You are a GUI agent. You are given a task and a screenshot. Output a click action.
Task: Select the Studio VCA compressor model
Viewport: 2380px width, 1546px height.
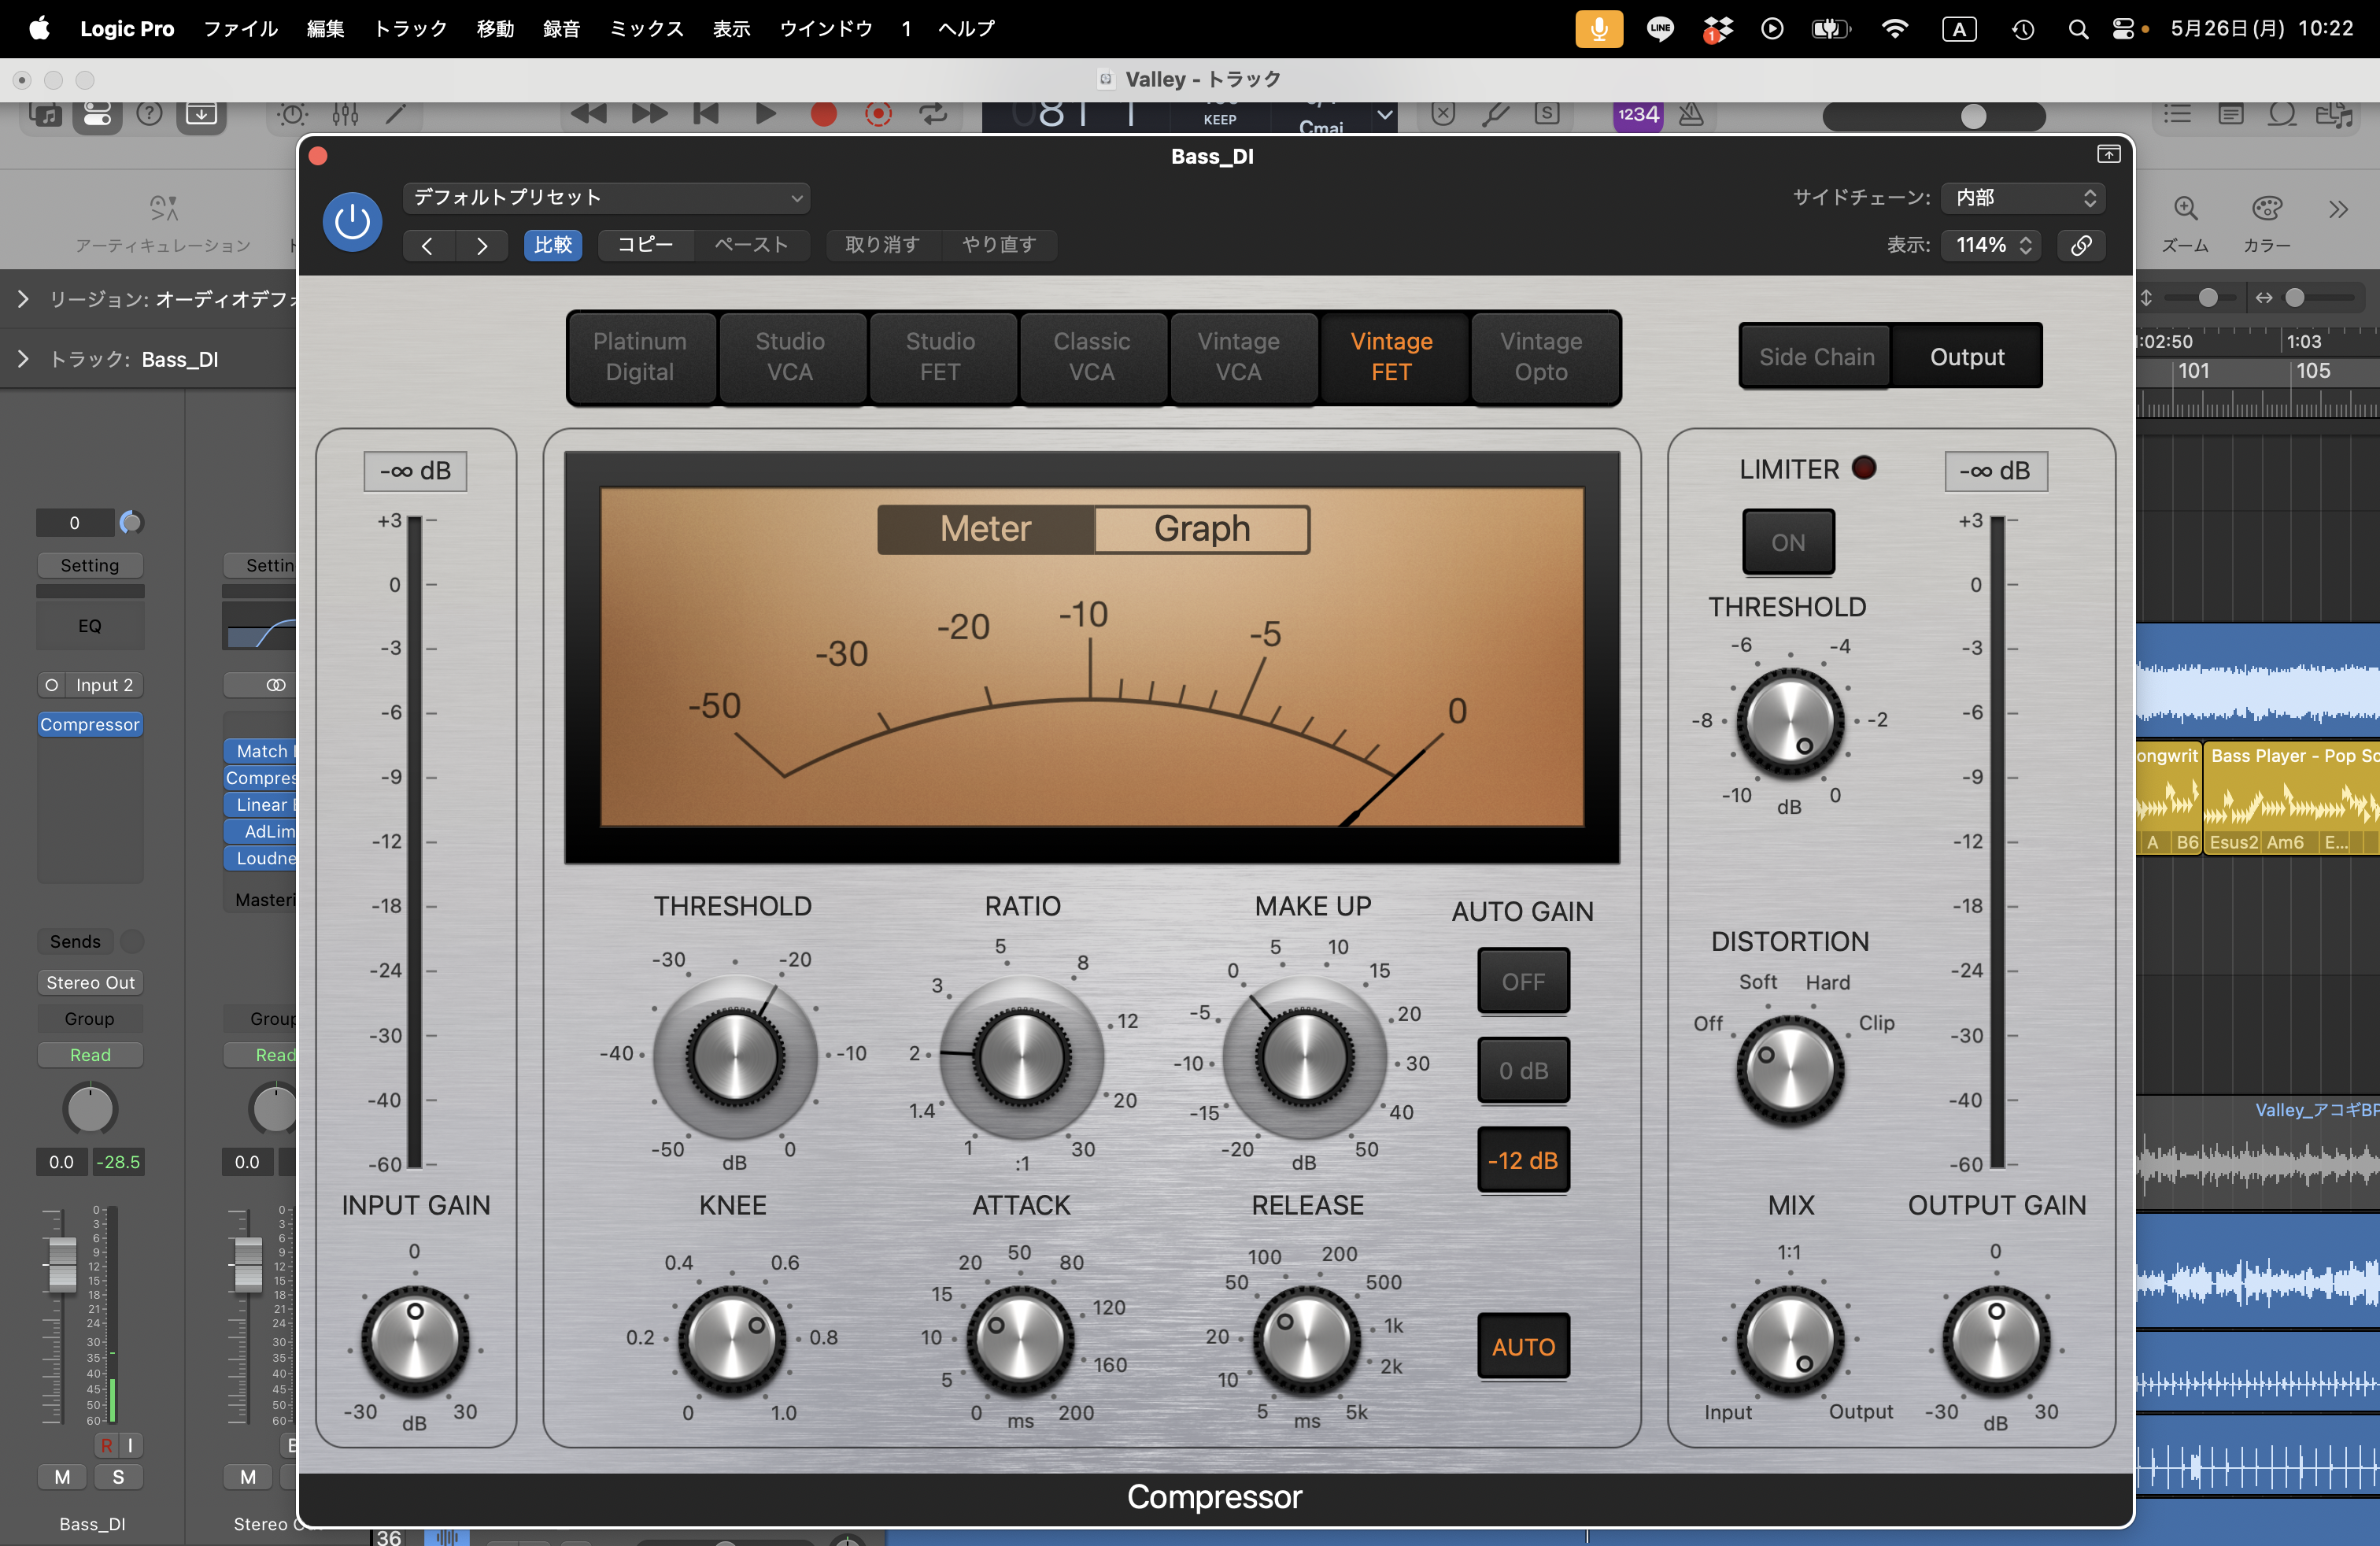pos(790,357)
